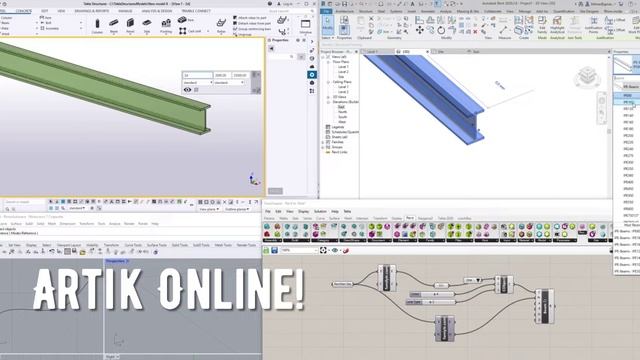Click Highlight Analytical in Revit ribbon
Image resolution: width=640 pixels, height=360 pixels.
(557, 25)
